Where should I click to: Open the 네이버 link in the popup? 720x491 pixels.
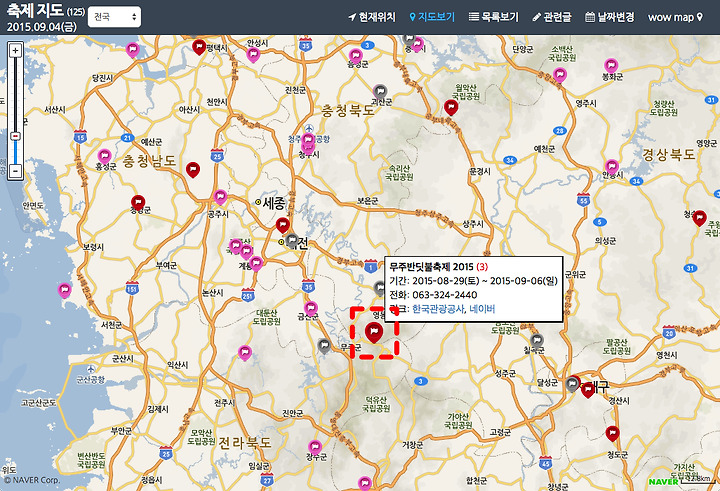click(x=482, y=309)
